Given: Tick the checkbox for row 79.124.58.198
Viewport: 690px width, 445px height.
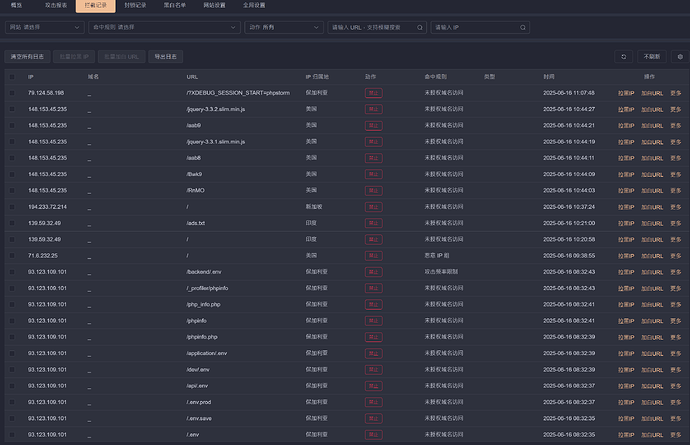Looking at the screenshot, I should coord(12,93).
